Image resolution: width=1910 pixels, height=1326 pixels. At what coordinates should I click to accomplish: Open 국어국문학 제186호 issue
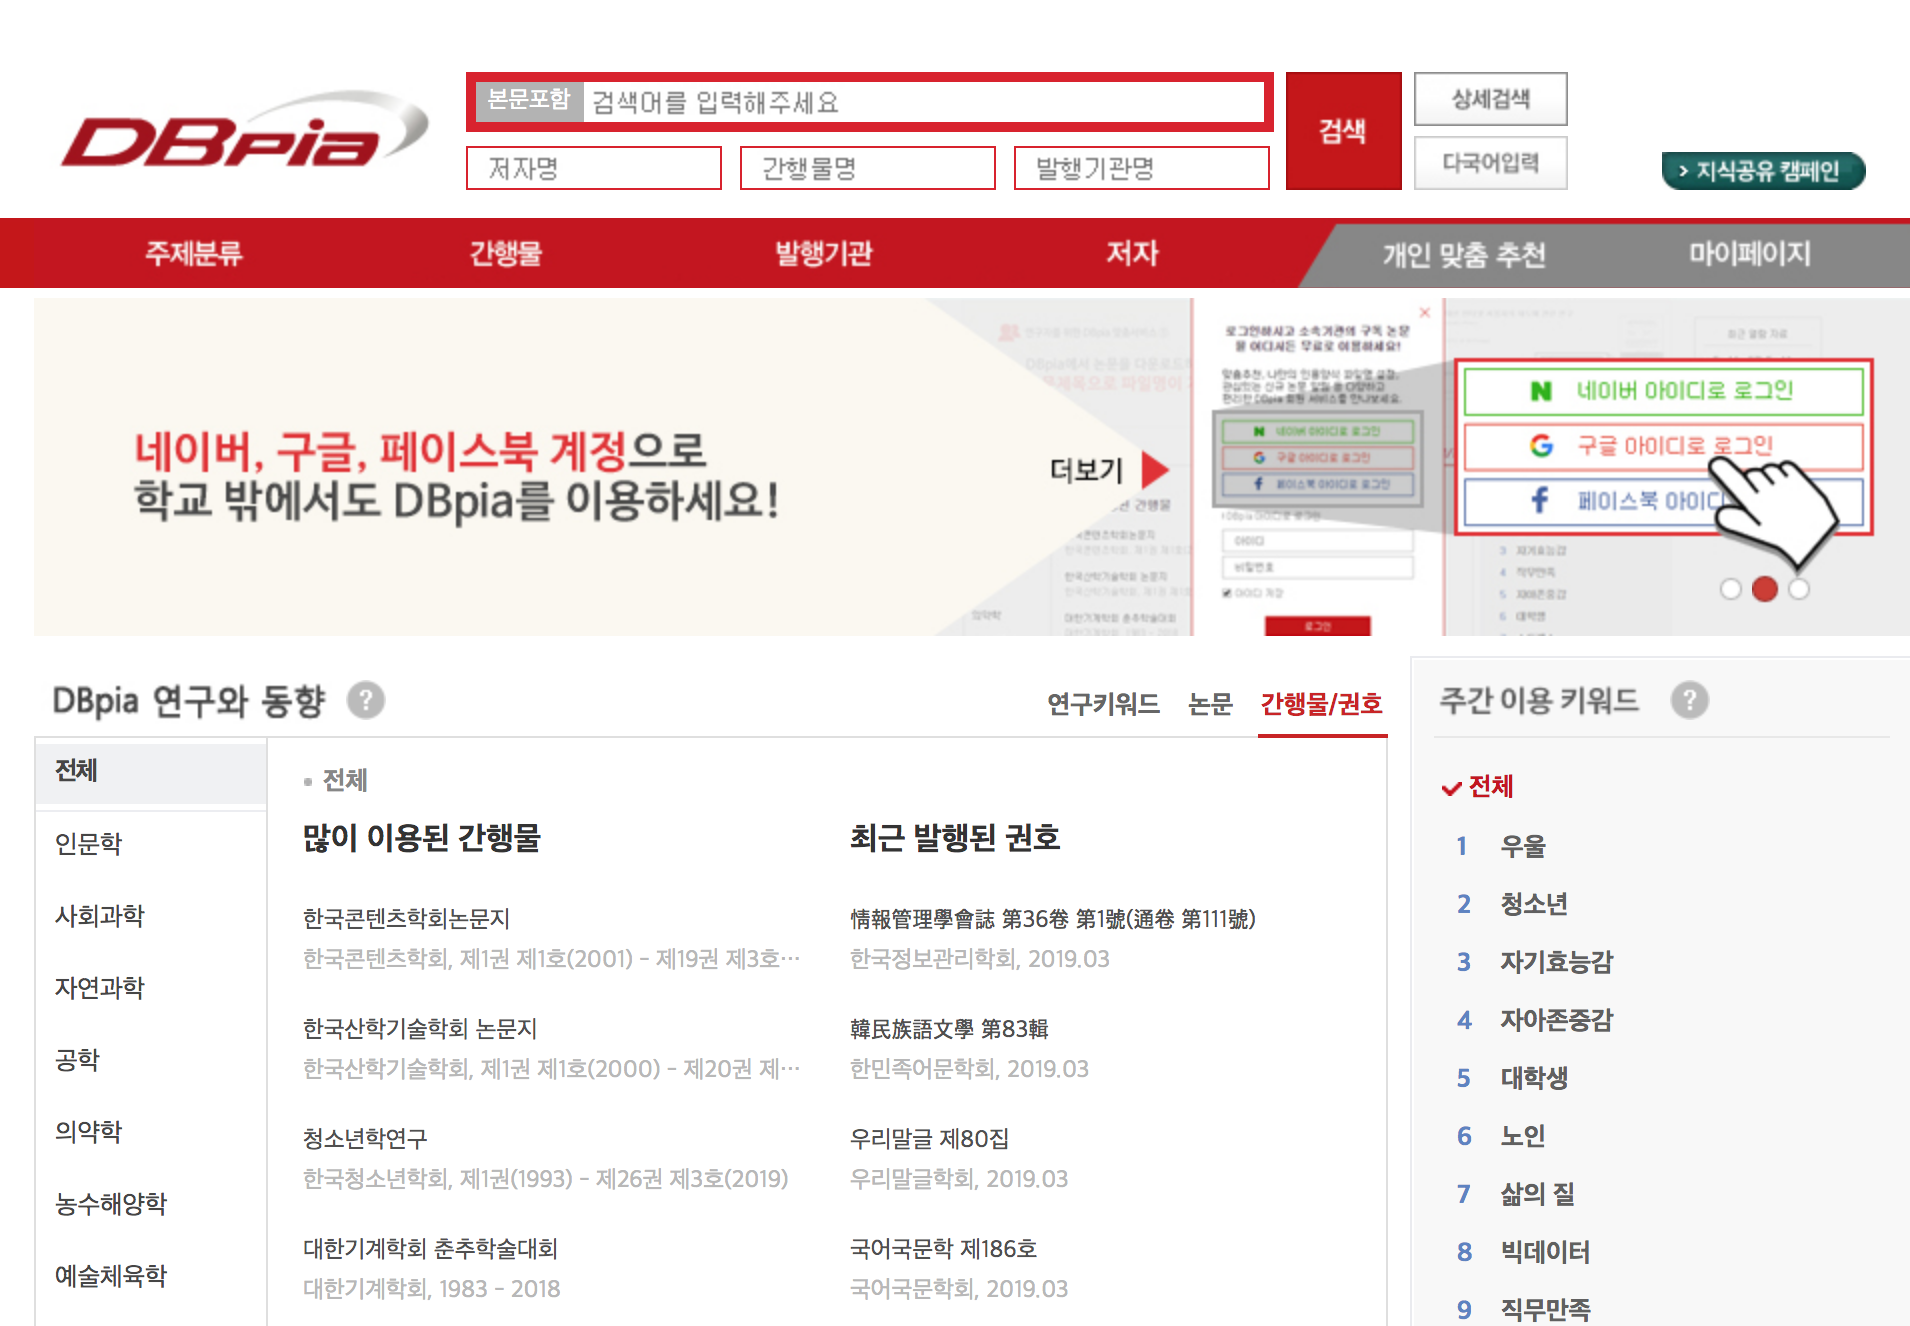click(x=943, y=1249)
